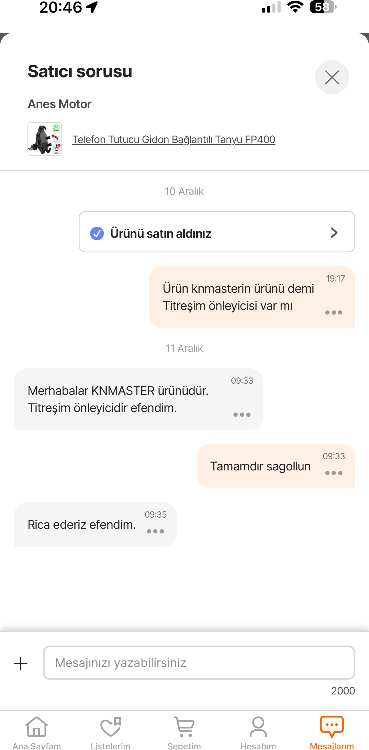This screenshot has width=369, height=750.
Task: Open options dots on KNMASTER reply
Action: tap(242, 415)
